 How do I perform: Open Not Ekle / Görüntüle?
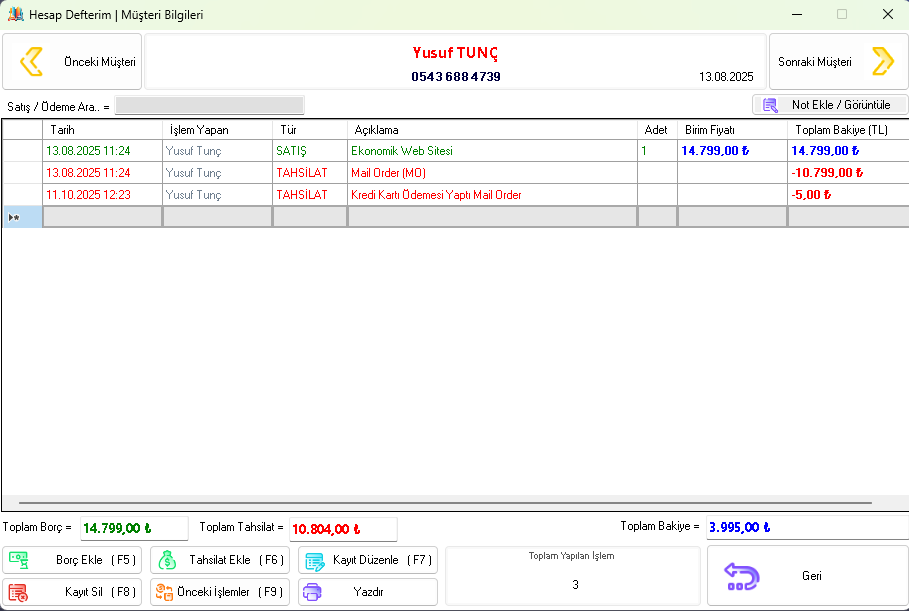tap(829, 105)
